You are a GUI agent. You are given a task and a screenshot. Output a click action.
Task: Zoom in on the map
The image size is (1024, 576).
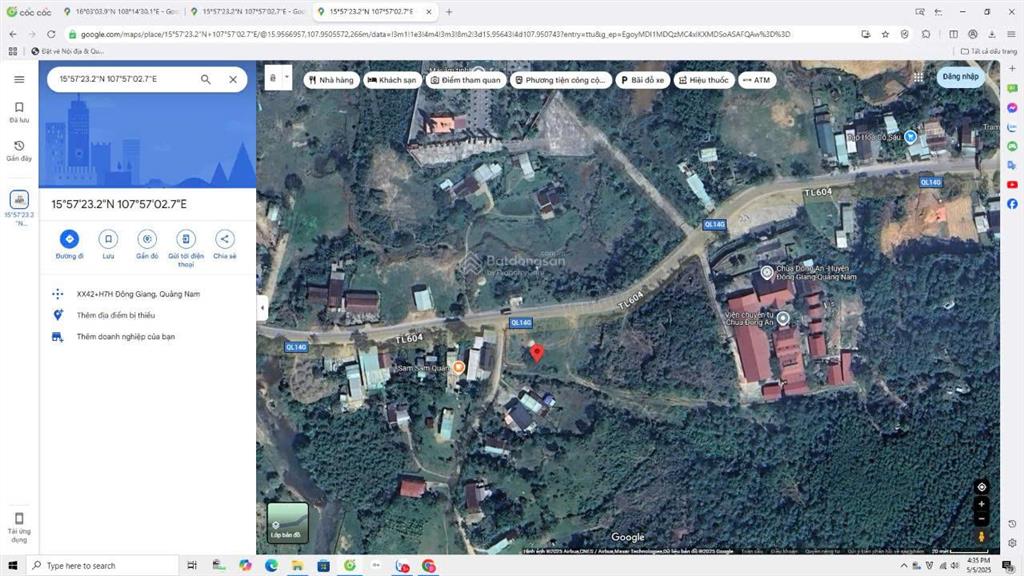point(982,504)
